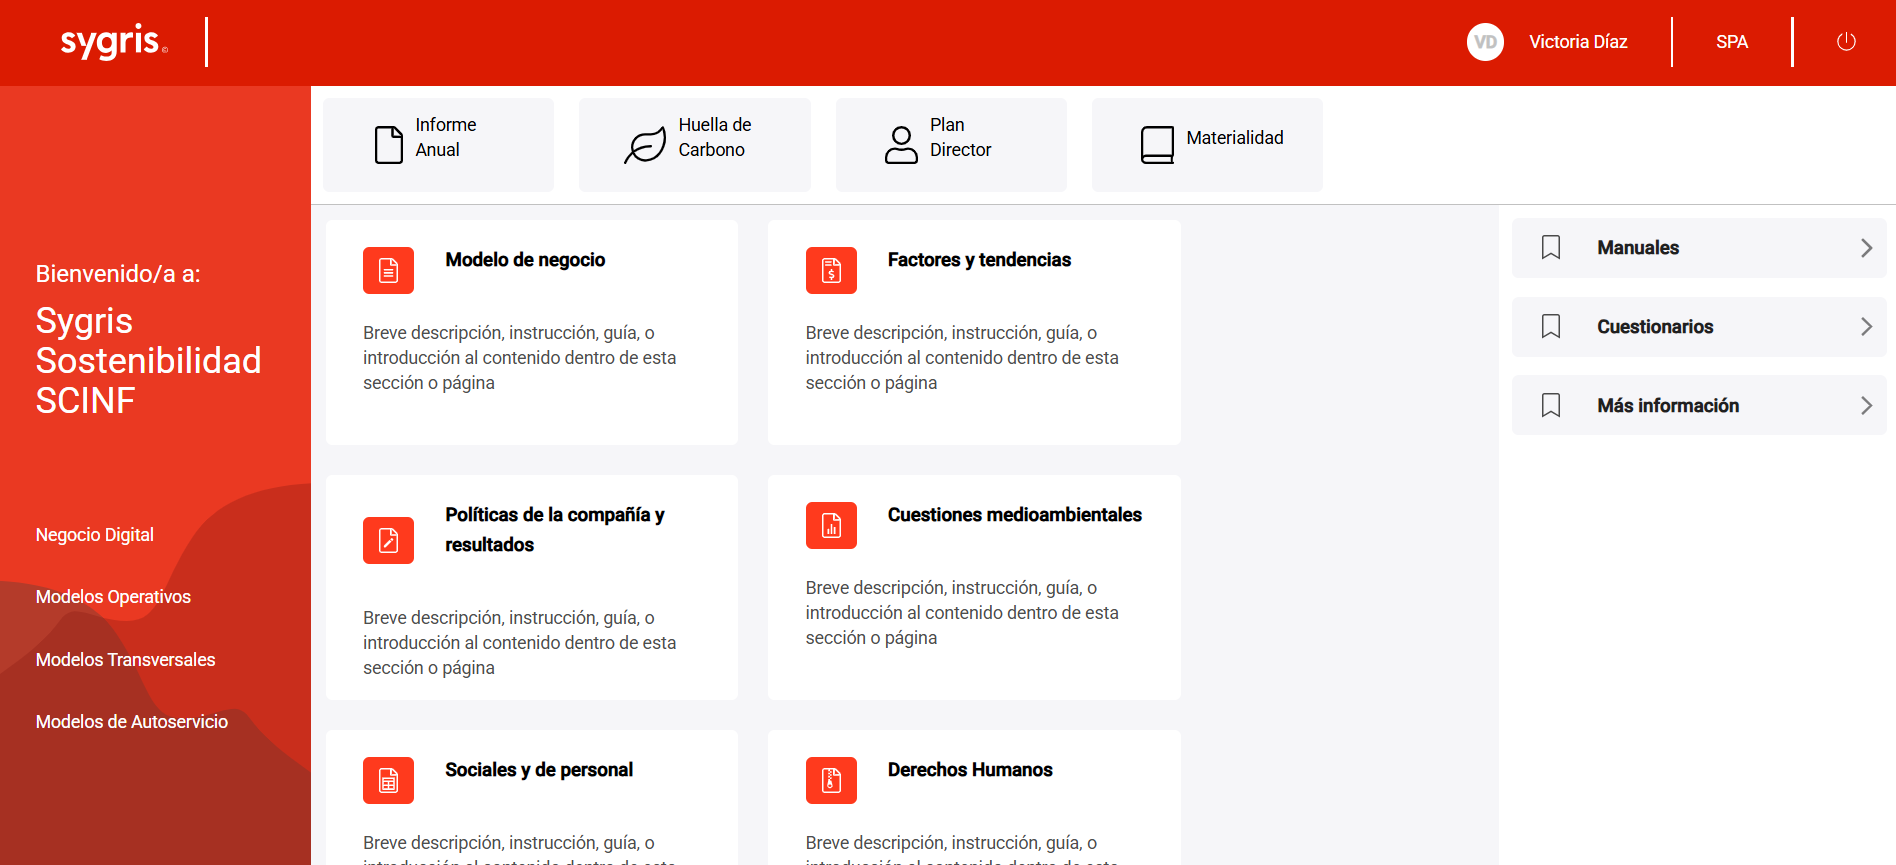Open the Huella de Carbono tab label
This screenshot has width=1896, height=865.
coord(715,137)
